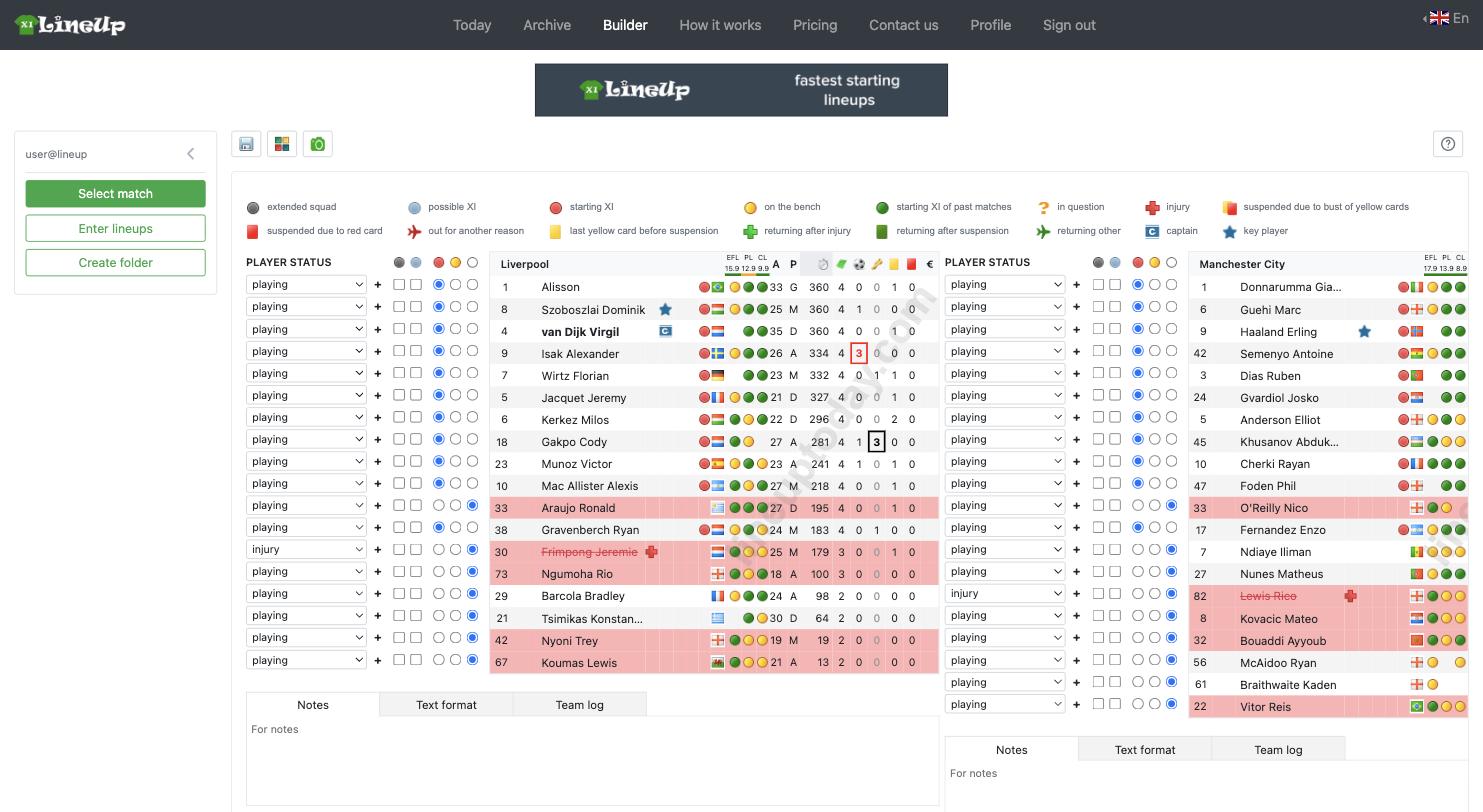Click the Enter lineups button

[116, 228]
